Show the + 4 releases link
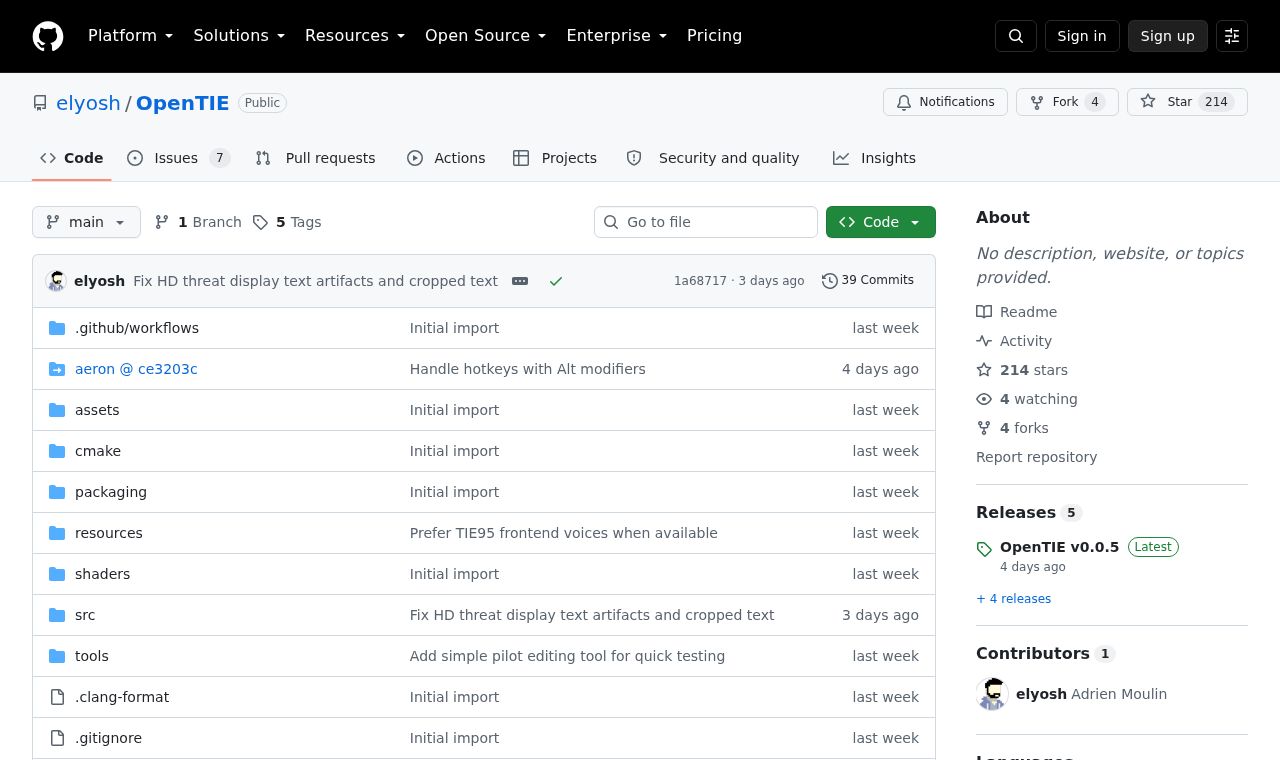The image size is (1280, 760). (1013, 599)
